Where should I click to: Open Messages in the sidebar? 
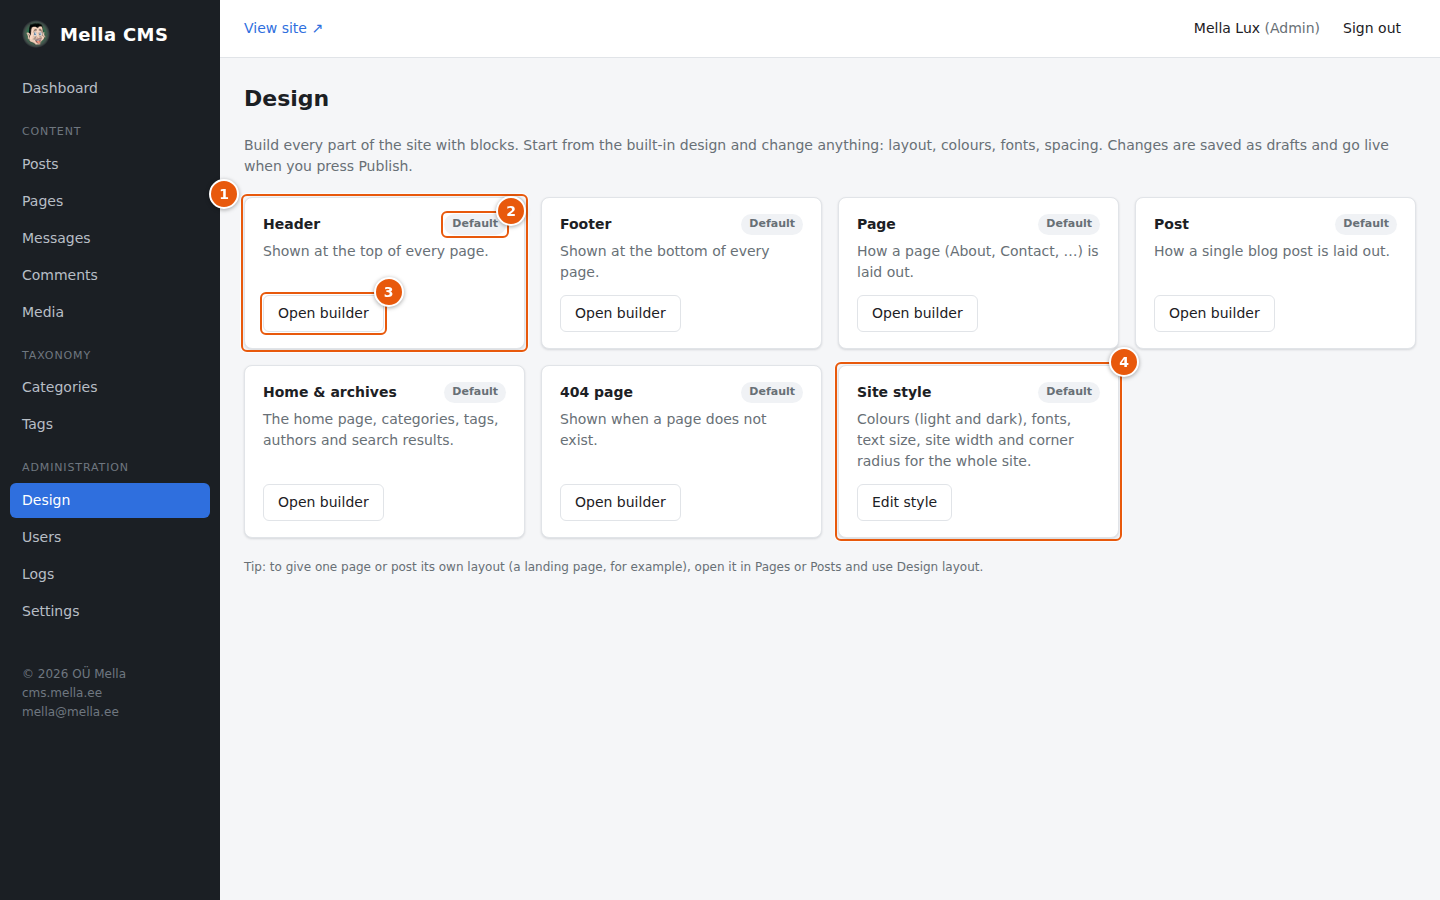(110, 238)
